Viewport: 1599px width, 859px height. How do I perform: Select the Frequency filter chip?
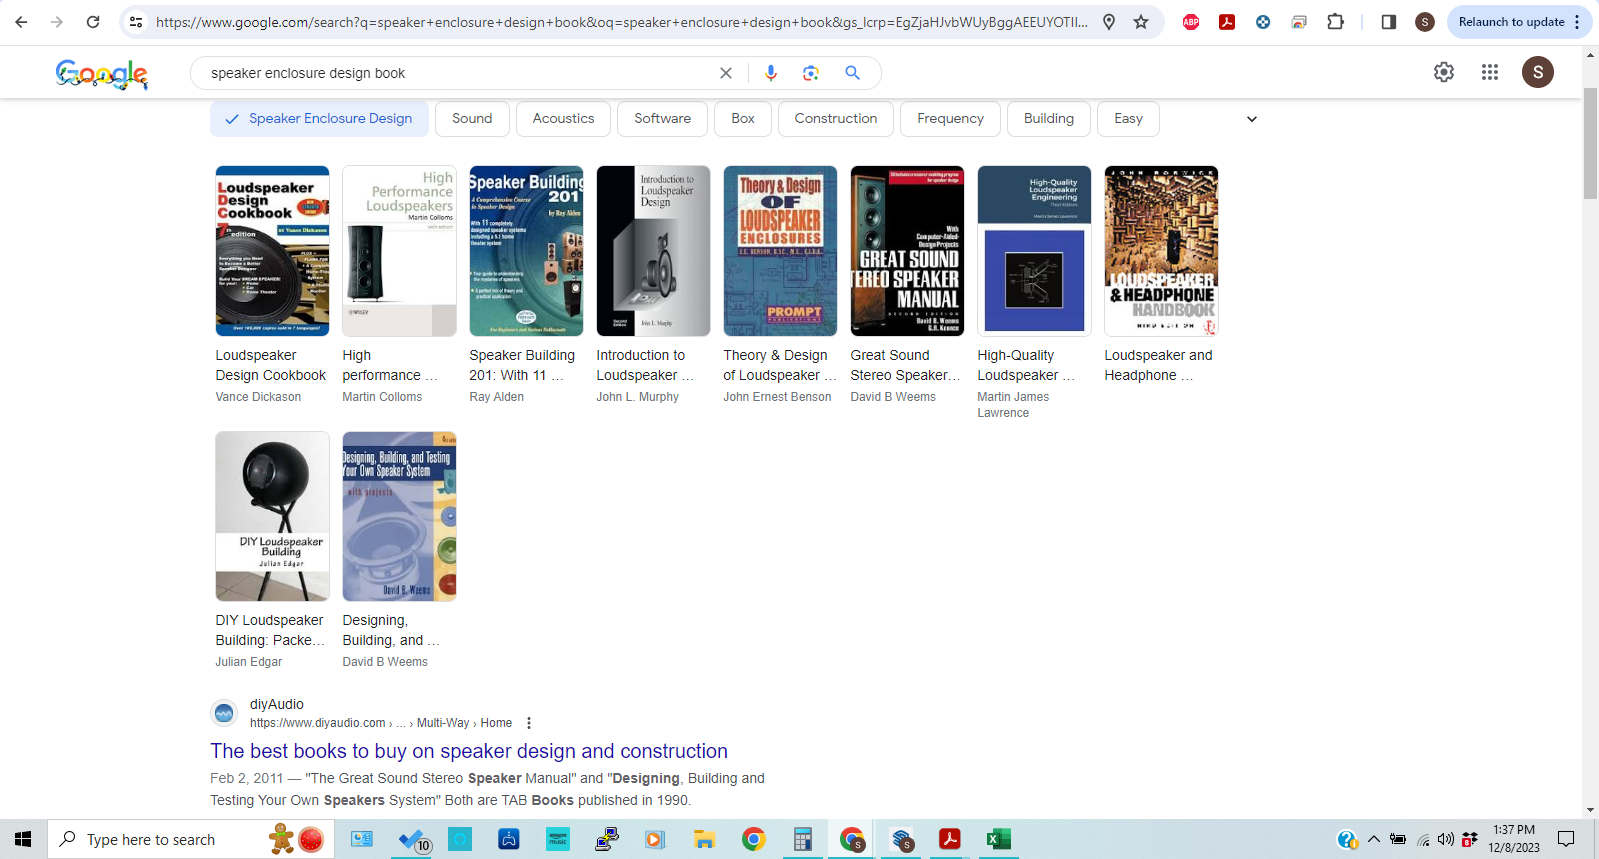click(950, 119)
